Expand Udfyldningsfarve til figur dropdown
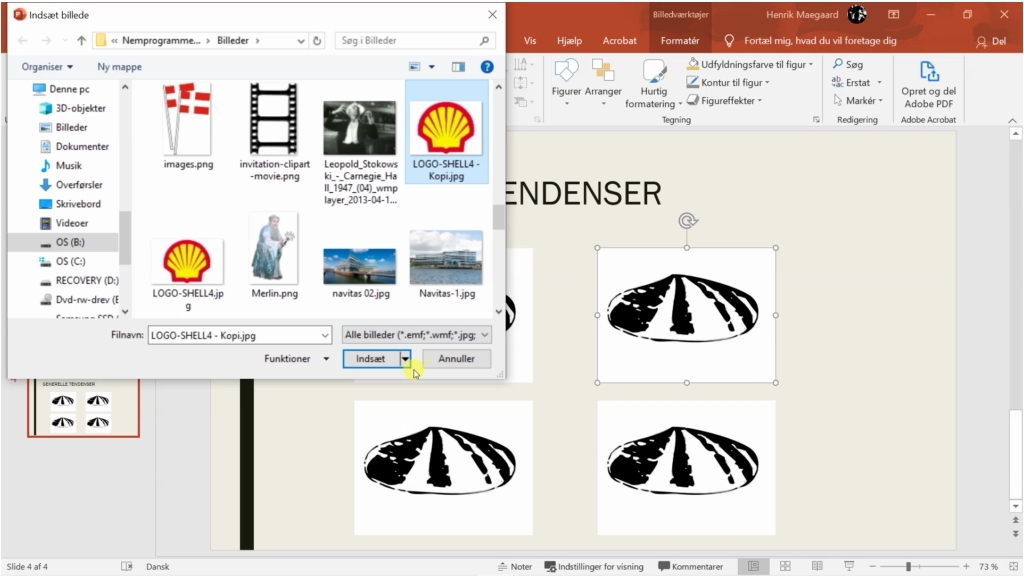This screenshot has height=577, width=1024. [811, 64]
